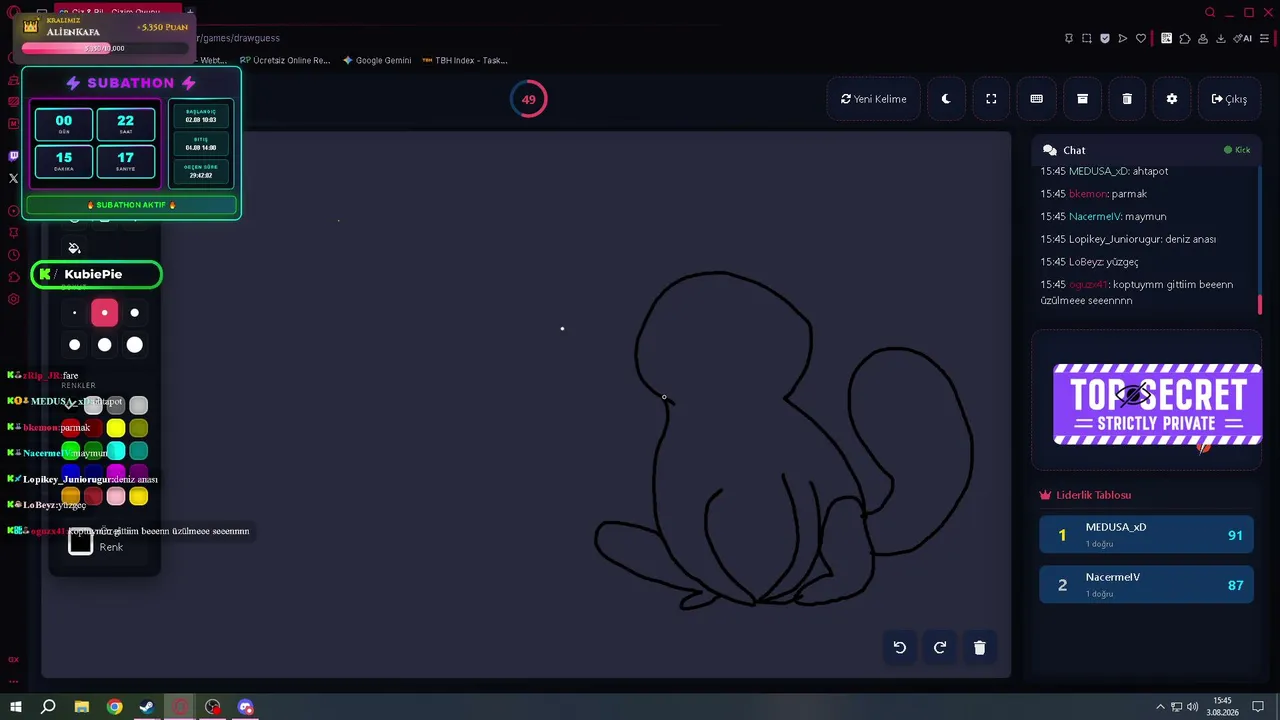The width and height of the screenshot is (1280, 720).
Task: Click the play send icon in address bar
Action: (1123, 39)
